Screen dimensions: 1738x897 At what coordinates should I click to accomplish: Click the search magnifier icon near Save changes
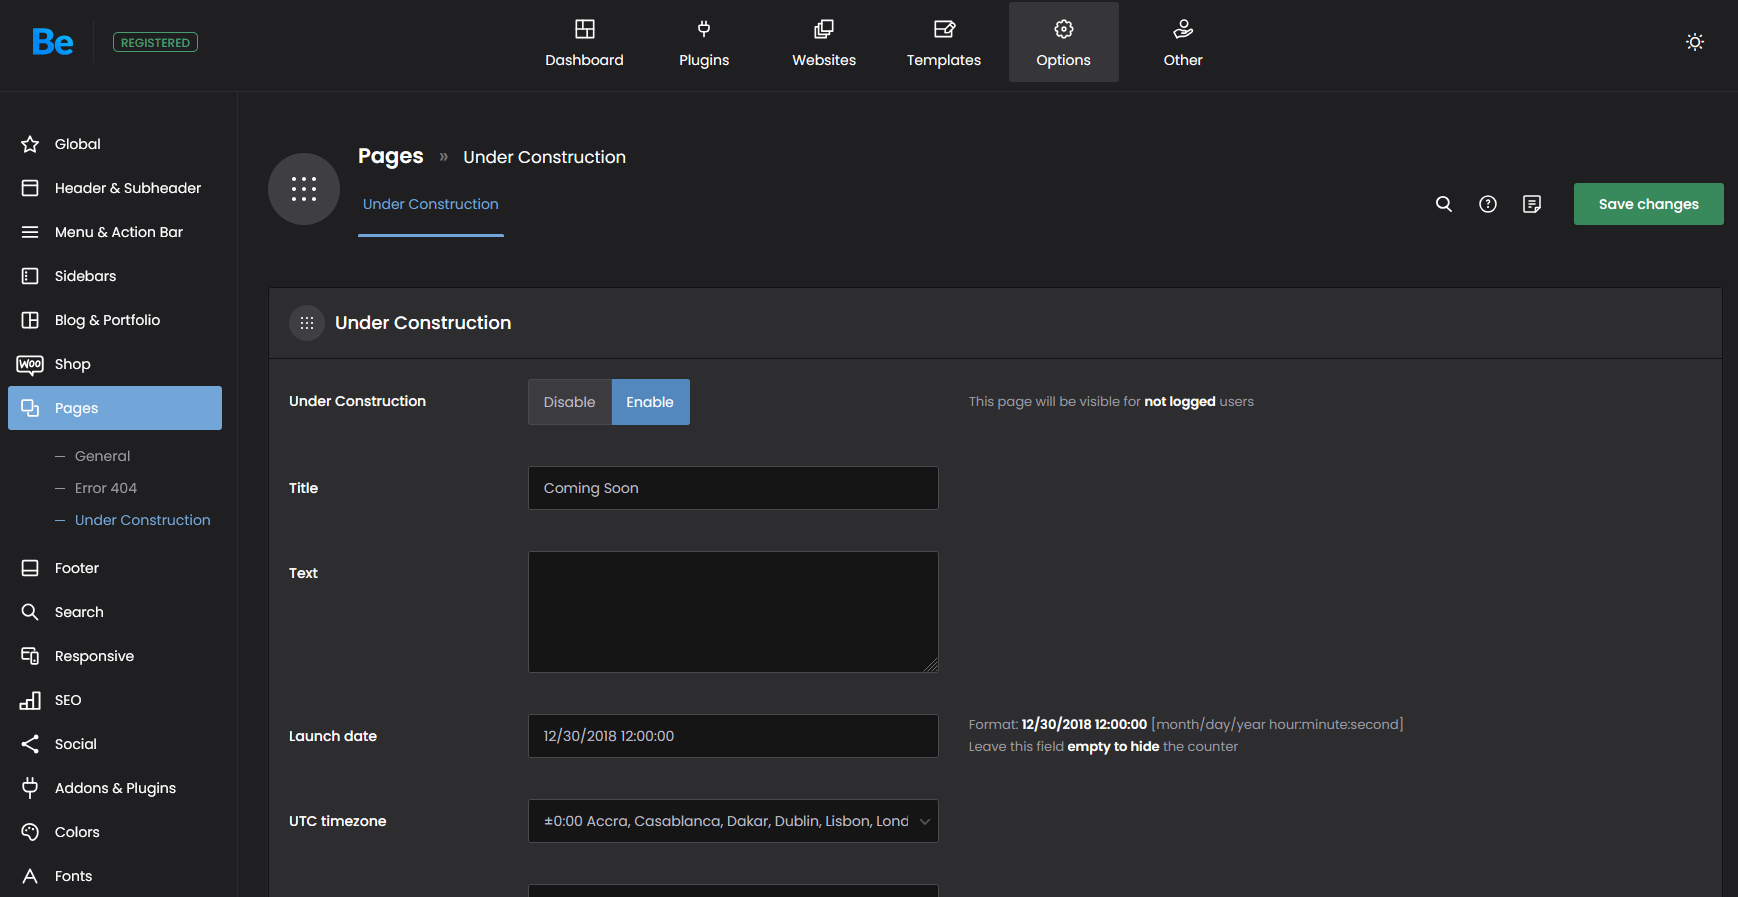point(1444,204)
